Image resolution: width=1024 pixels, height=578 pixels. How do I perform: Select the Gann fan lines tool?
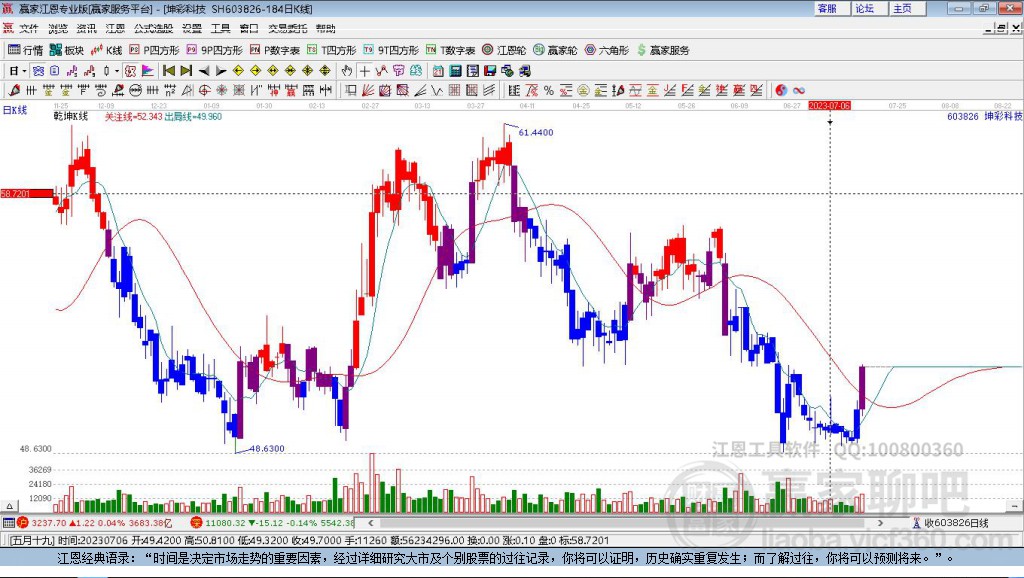point(368,90)
